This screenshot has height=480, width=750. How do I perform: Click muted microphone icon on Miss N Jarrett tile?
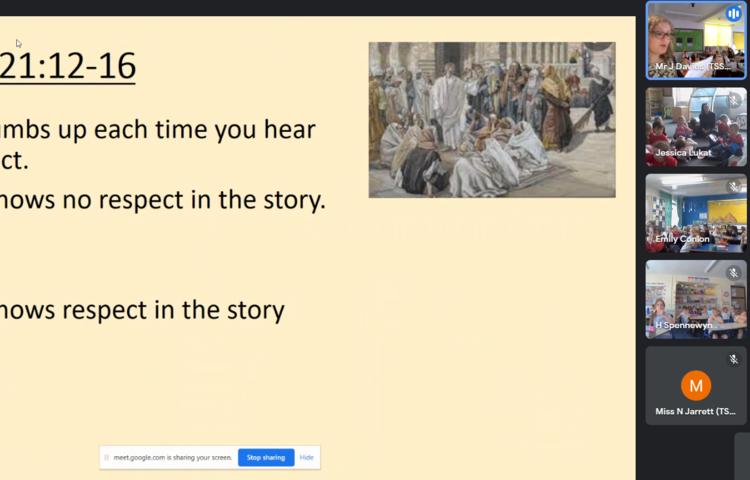(734, 360)
